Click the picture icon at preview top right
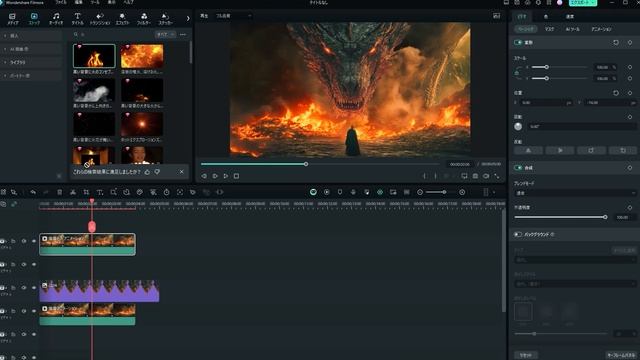The image size is (640, 360). point(496,16)
